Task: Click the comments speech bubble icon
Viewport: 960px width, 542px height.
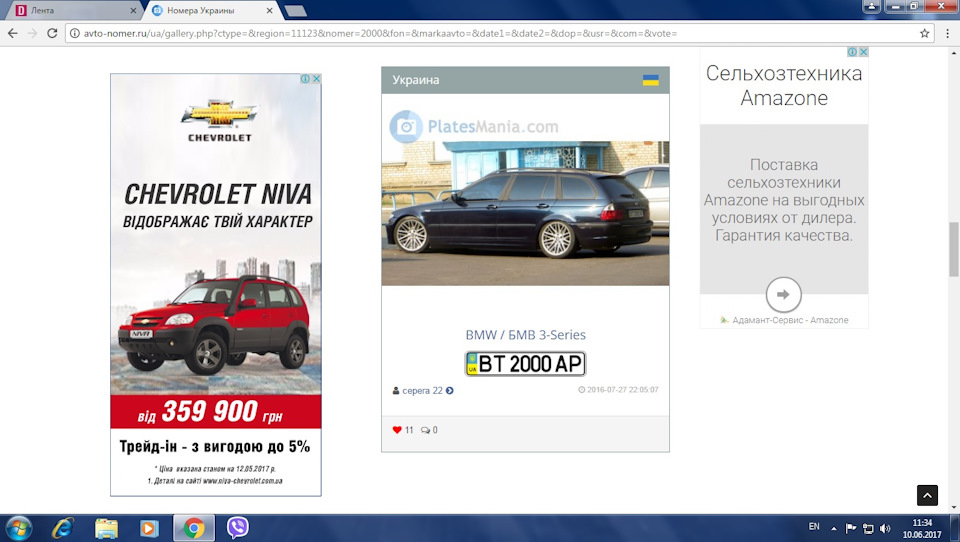Action: [425, 431]
